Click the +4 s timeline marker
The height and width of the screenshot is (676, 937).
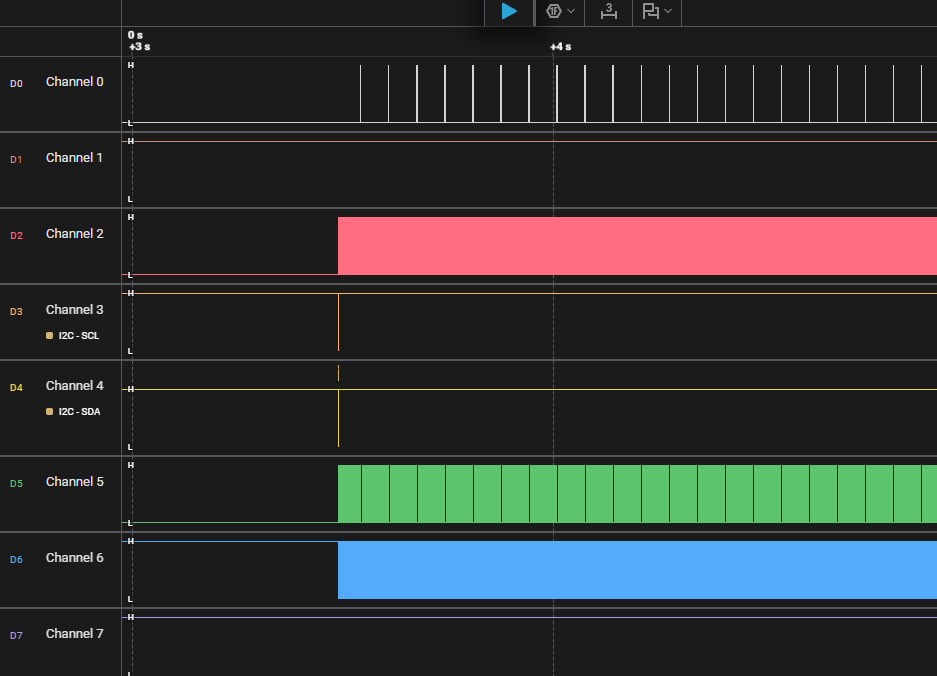coord(561,47)
